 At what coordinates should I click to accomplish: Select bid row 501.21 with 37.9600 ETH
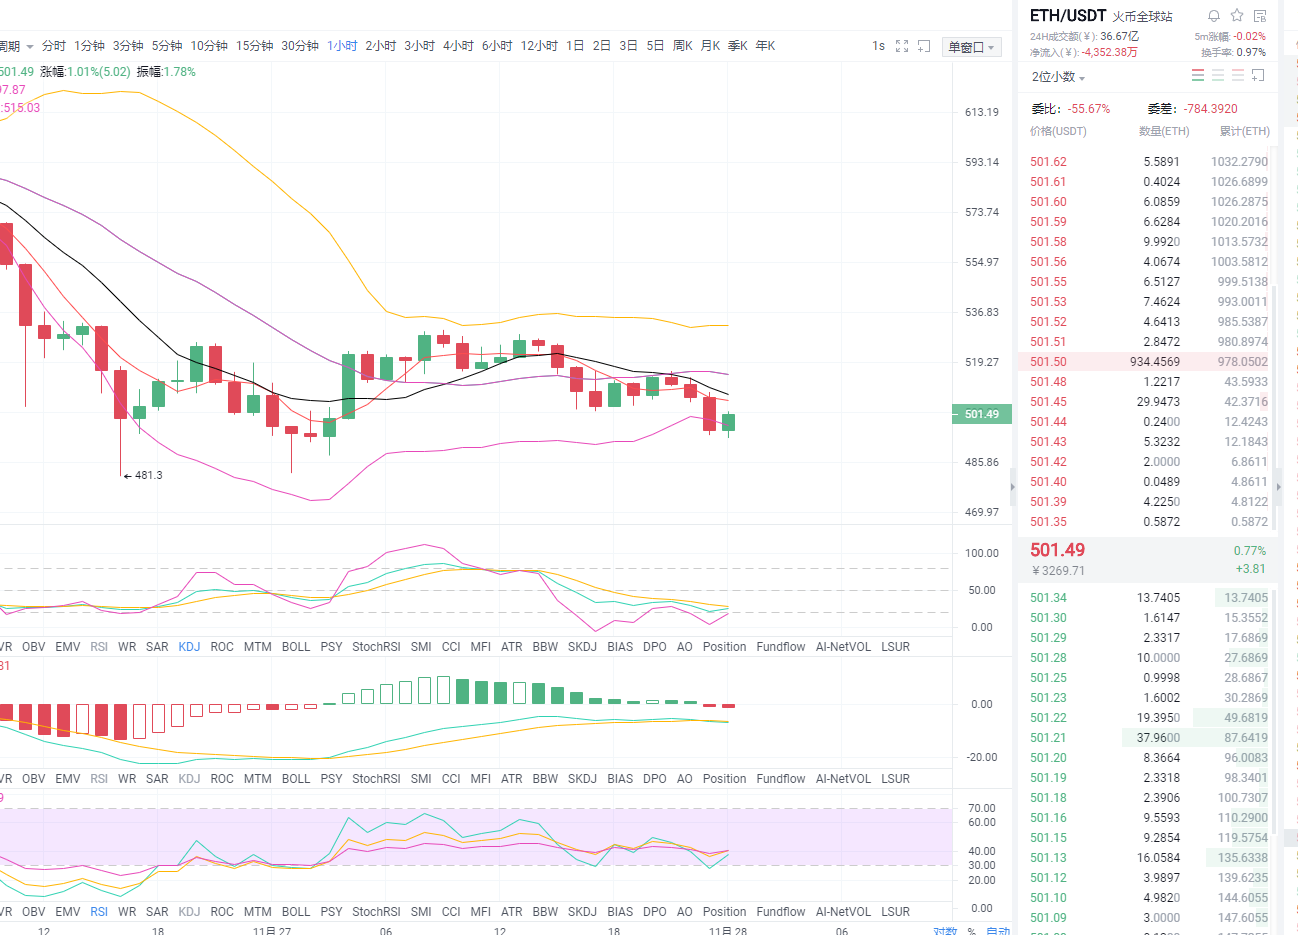coord(1148,738)
